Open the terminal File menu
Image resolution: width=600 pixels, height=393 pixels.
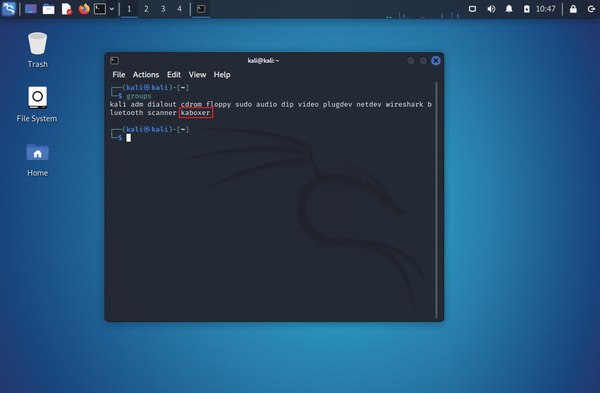point(119,75)
